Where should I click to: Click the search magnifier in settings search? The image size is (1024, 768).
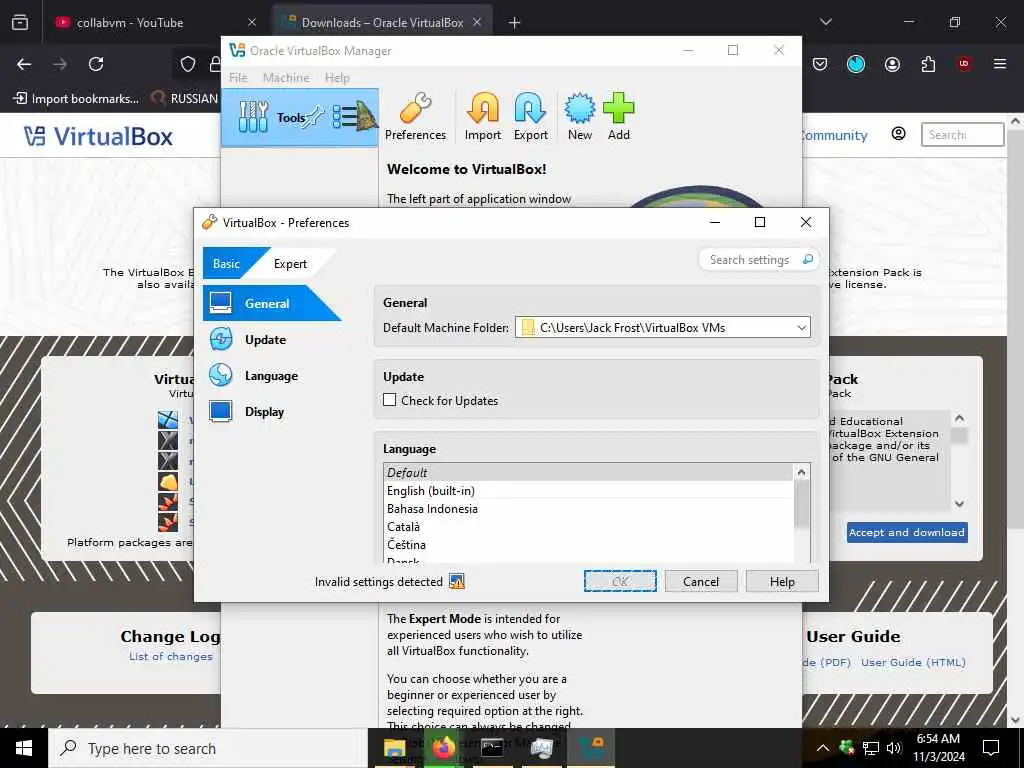click(x=808, y=259)
